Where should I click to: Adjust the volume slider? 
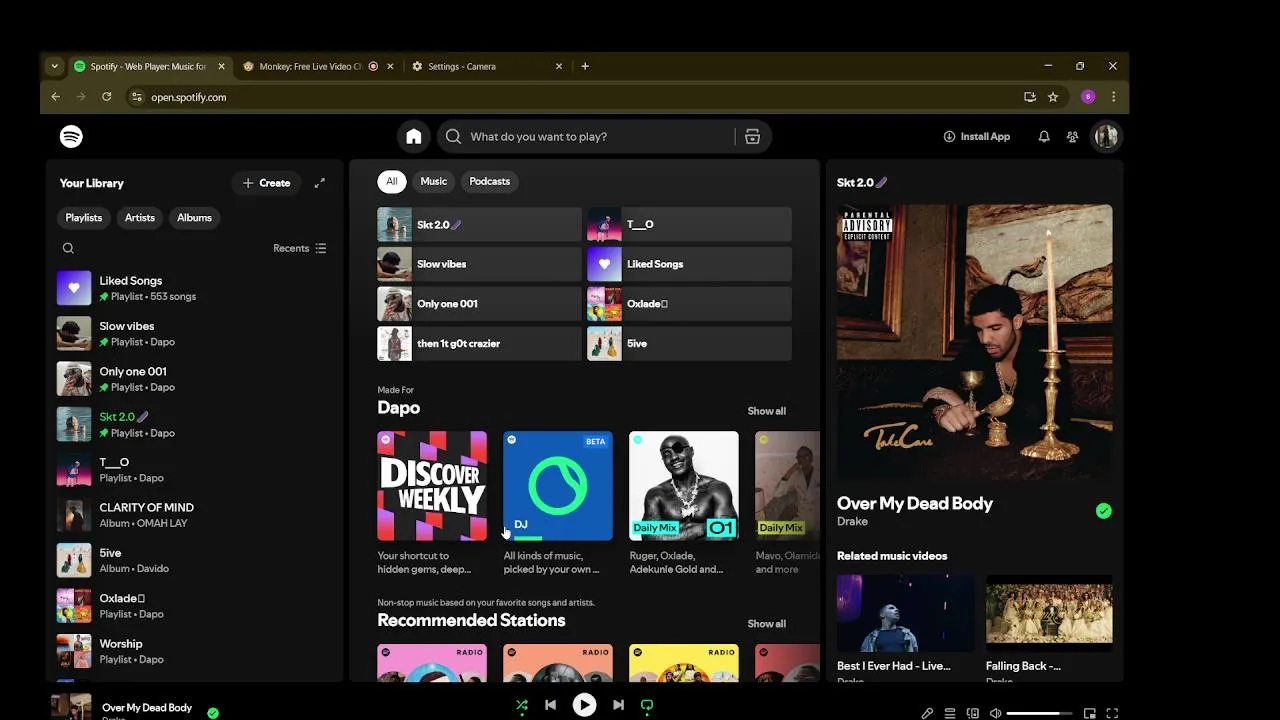pos(1039,713)
